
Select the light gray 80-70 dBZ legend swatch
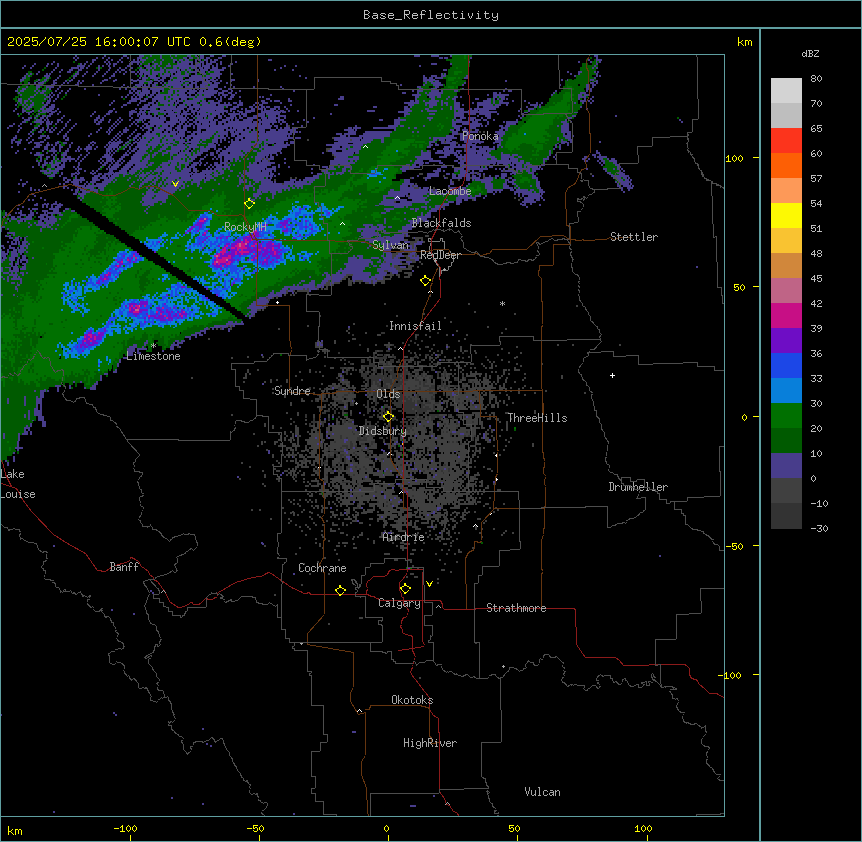(x=786, y=91)
